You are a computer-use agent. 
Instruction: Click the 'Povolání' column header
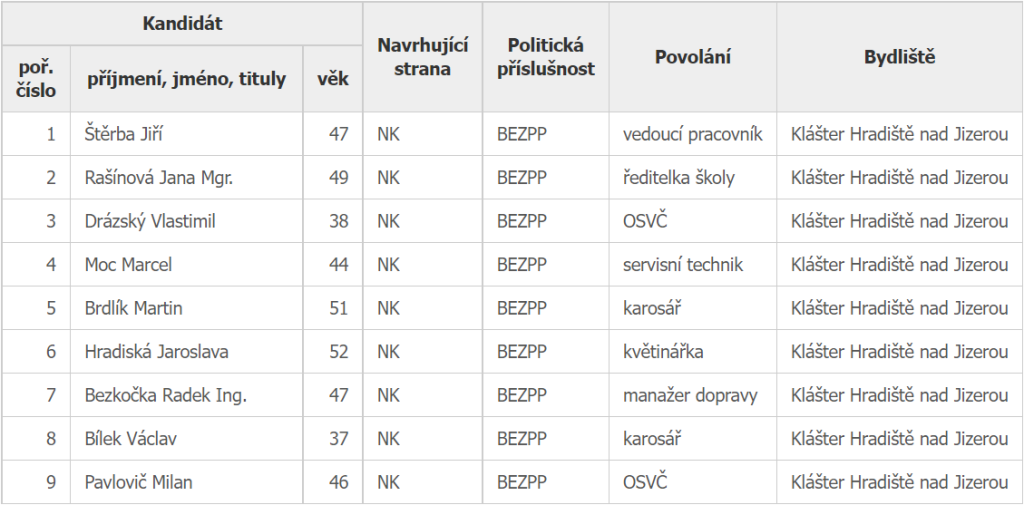tap(692, 57)
